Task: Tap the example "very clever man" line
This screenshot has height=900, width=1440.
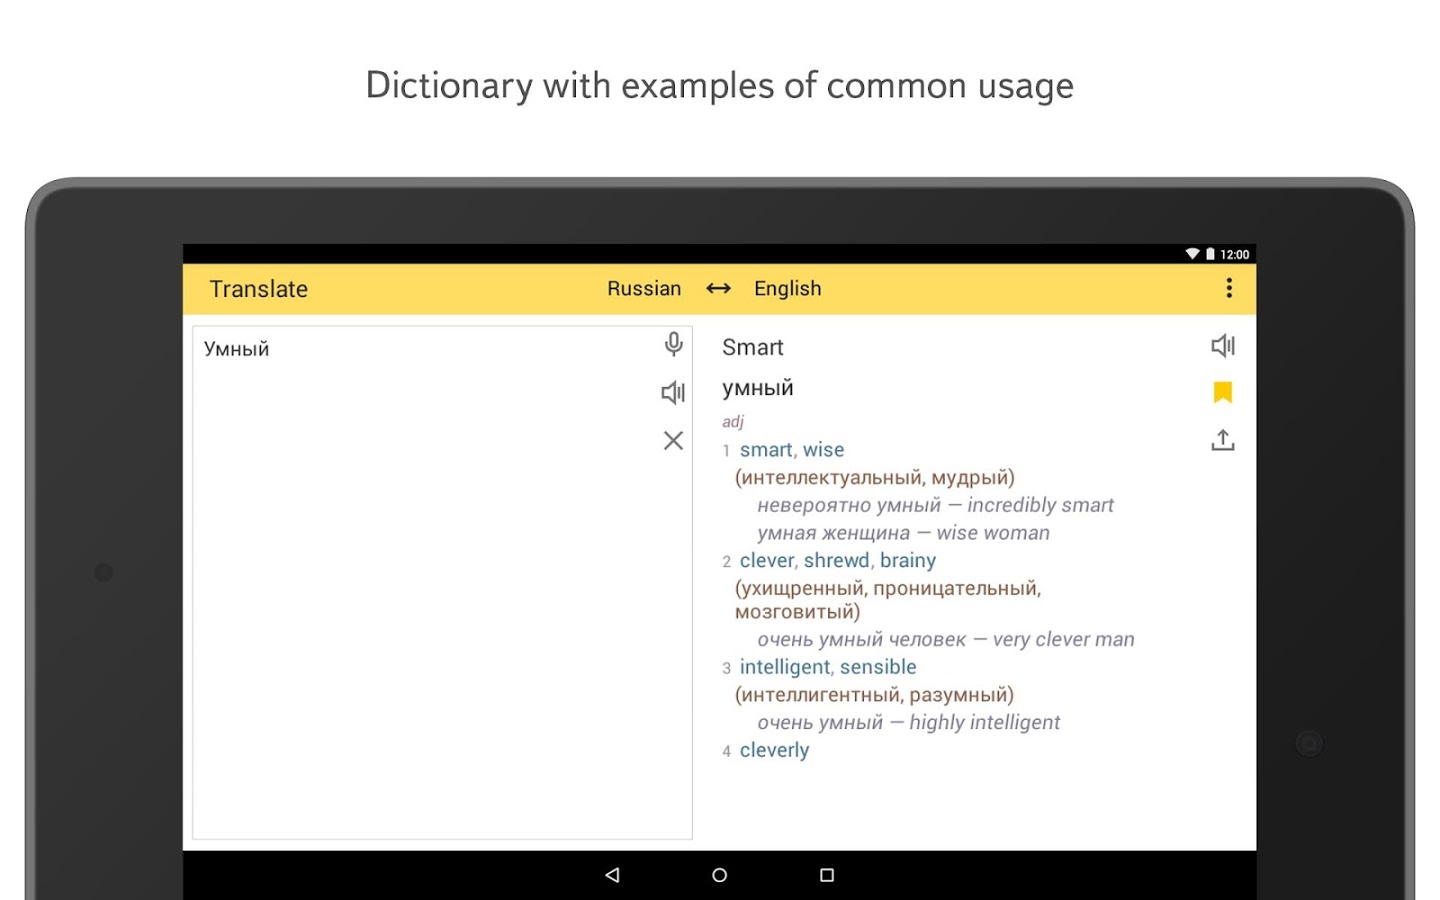Action: tap(946, 639)
